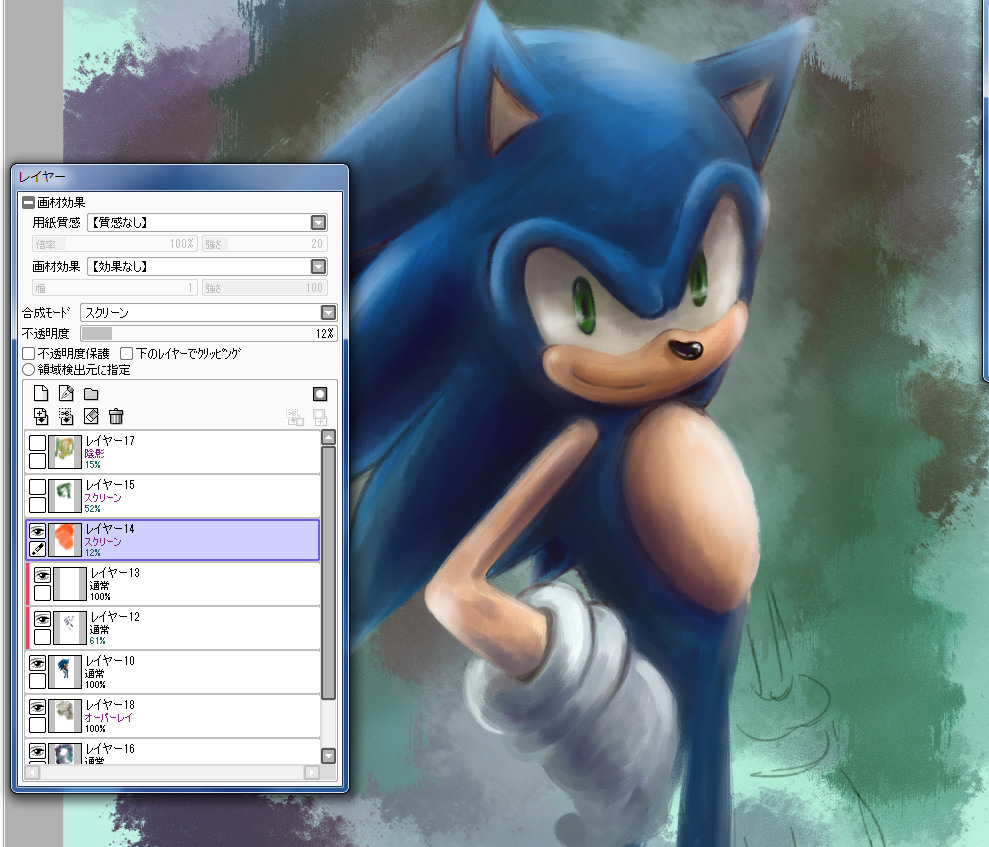Click the merge-down layer icon
This screenshot has width=989, height=847.
pos(66,416)
